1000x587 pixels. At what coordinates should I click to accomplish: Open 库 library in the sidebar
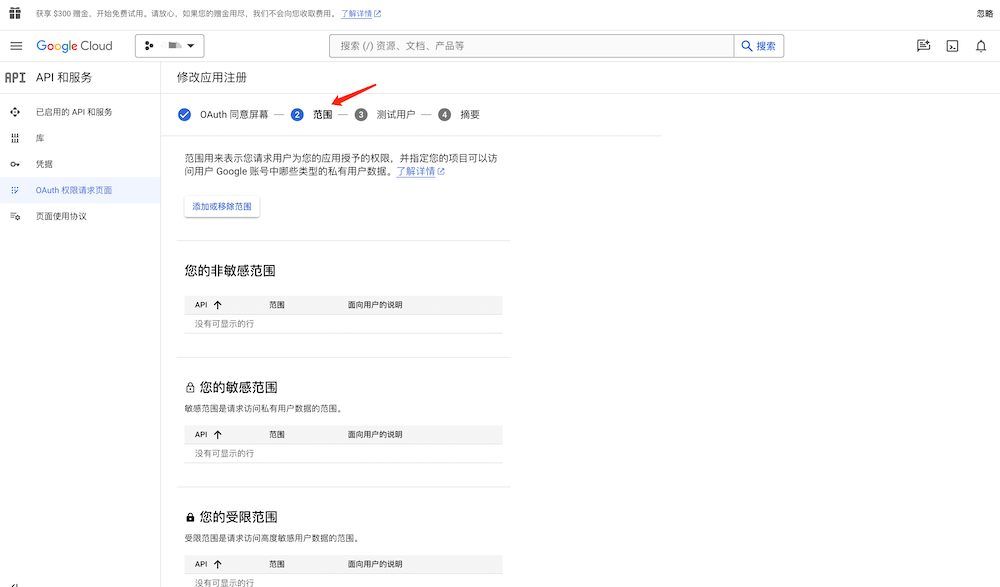(40, 138)
